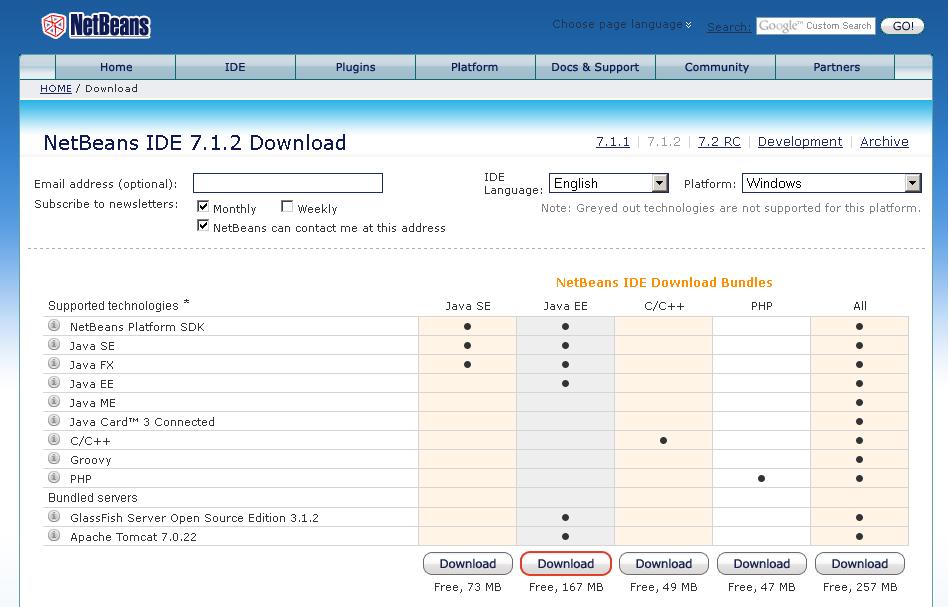Go to the Plugins navigation tab
This screenshot has height=607, width=949.
coord(355,67)
